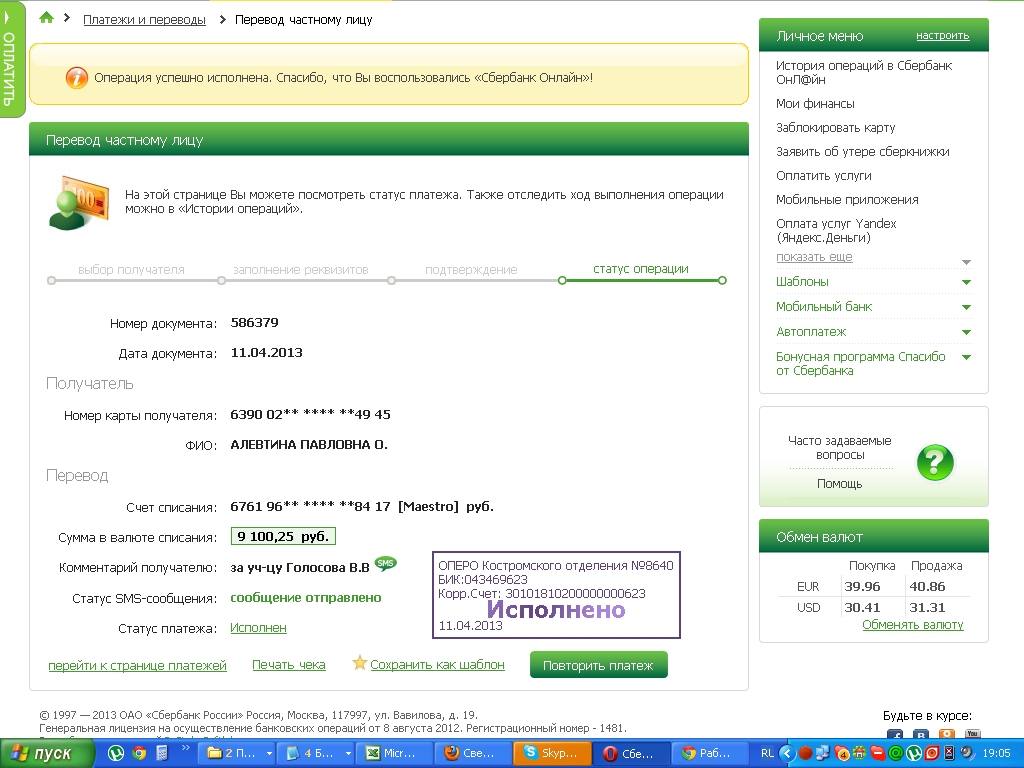Click Сохранить как шаблон link
The image size is (1024, 768).
tap(437, 665)
